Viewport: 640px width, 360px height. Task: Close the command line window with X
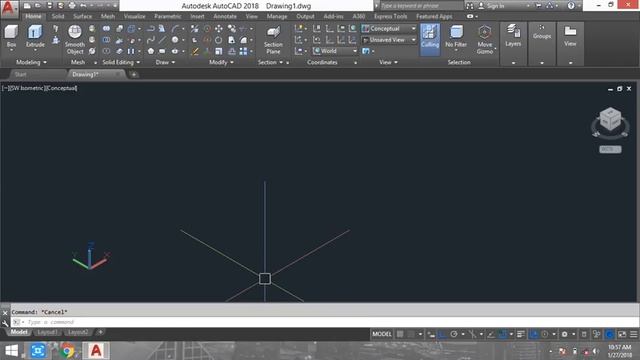point(5,313)
